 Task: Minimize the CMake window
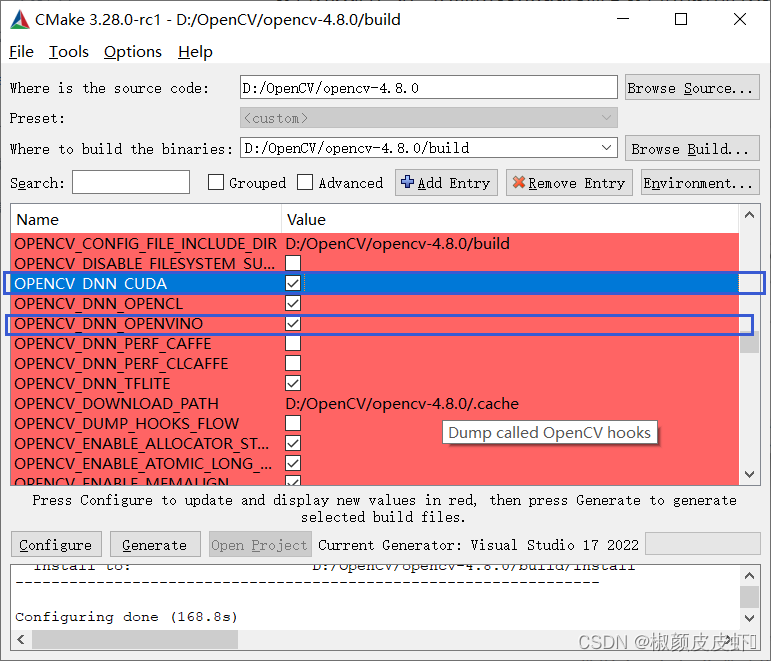click(x=623, y=19)
